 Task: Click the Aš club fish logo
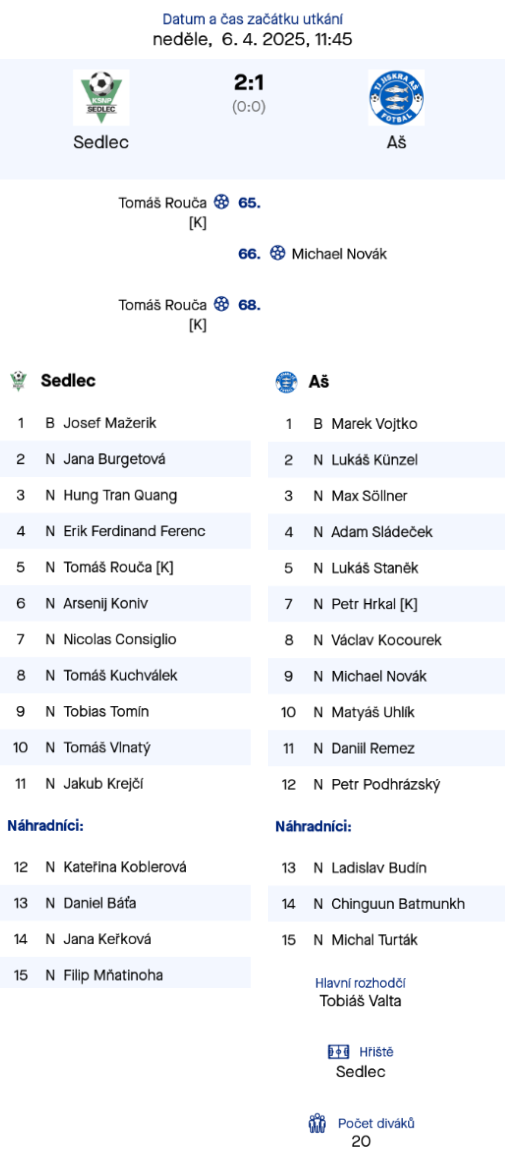396,97
